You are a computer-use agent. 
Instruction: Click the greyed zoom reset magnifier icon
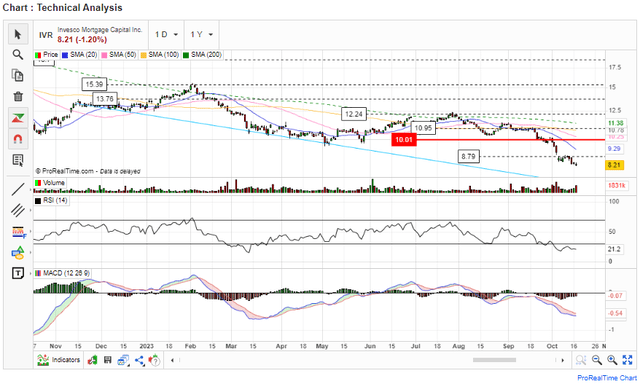581,360
